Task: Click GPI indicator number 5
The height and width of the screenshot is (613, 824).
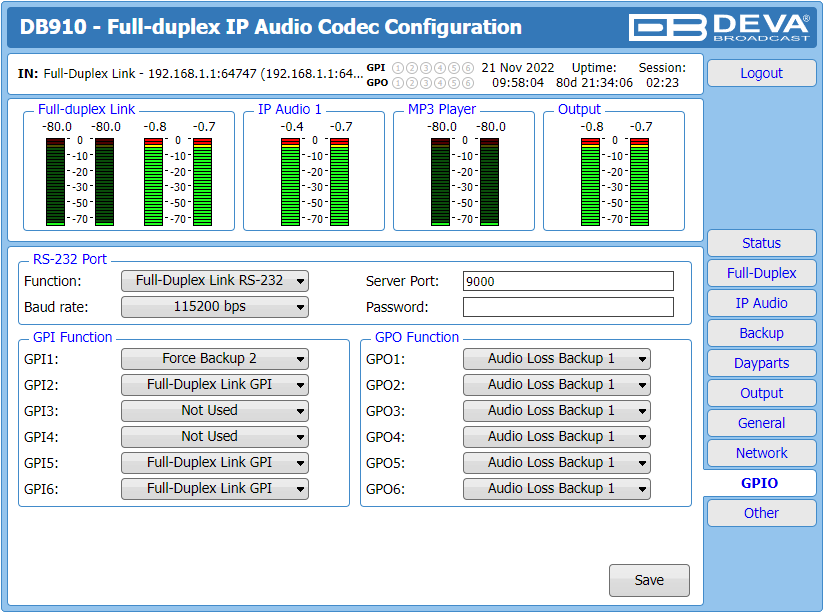Action: click(x=454, y=68)
